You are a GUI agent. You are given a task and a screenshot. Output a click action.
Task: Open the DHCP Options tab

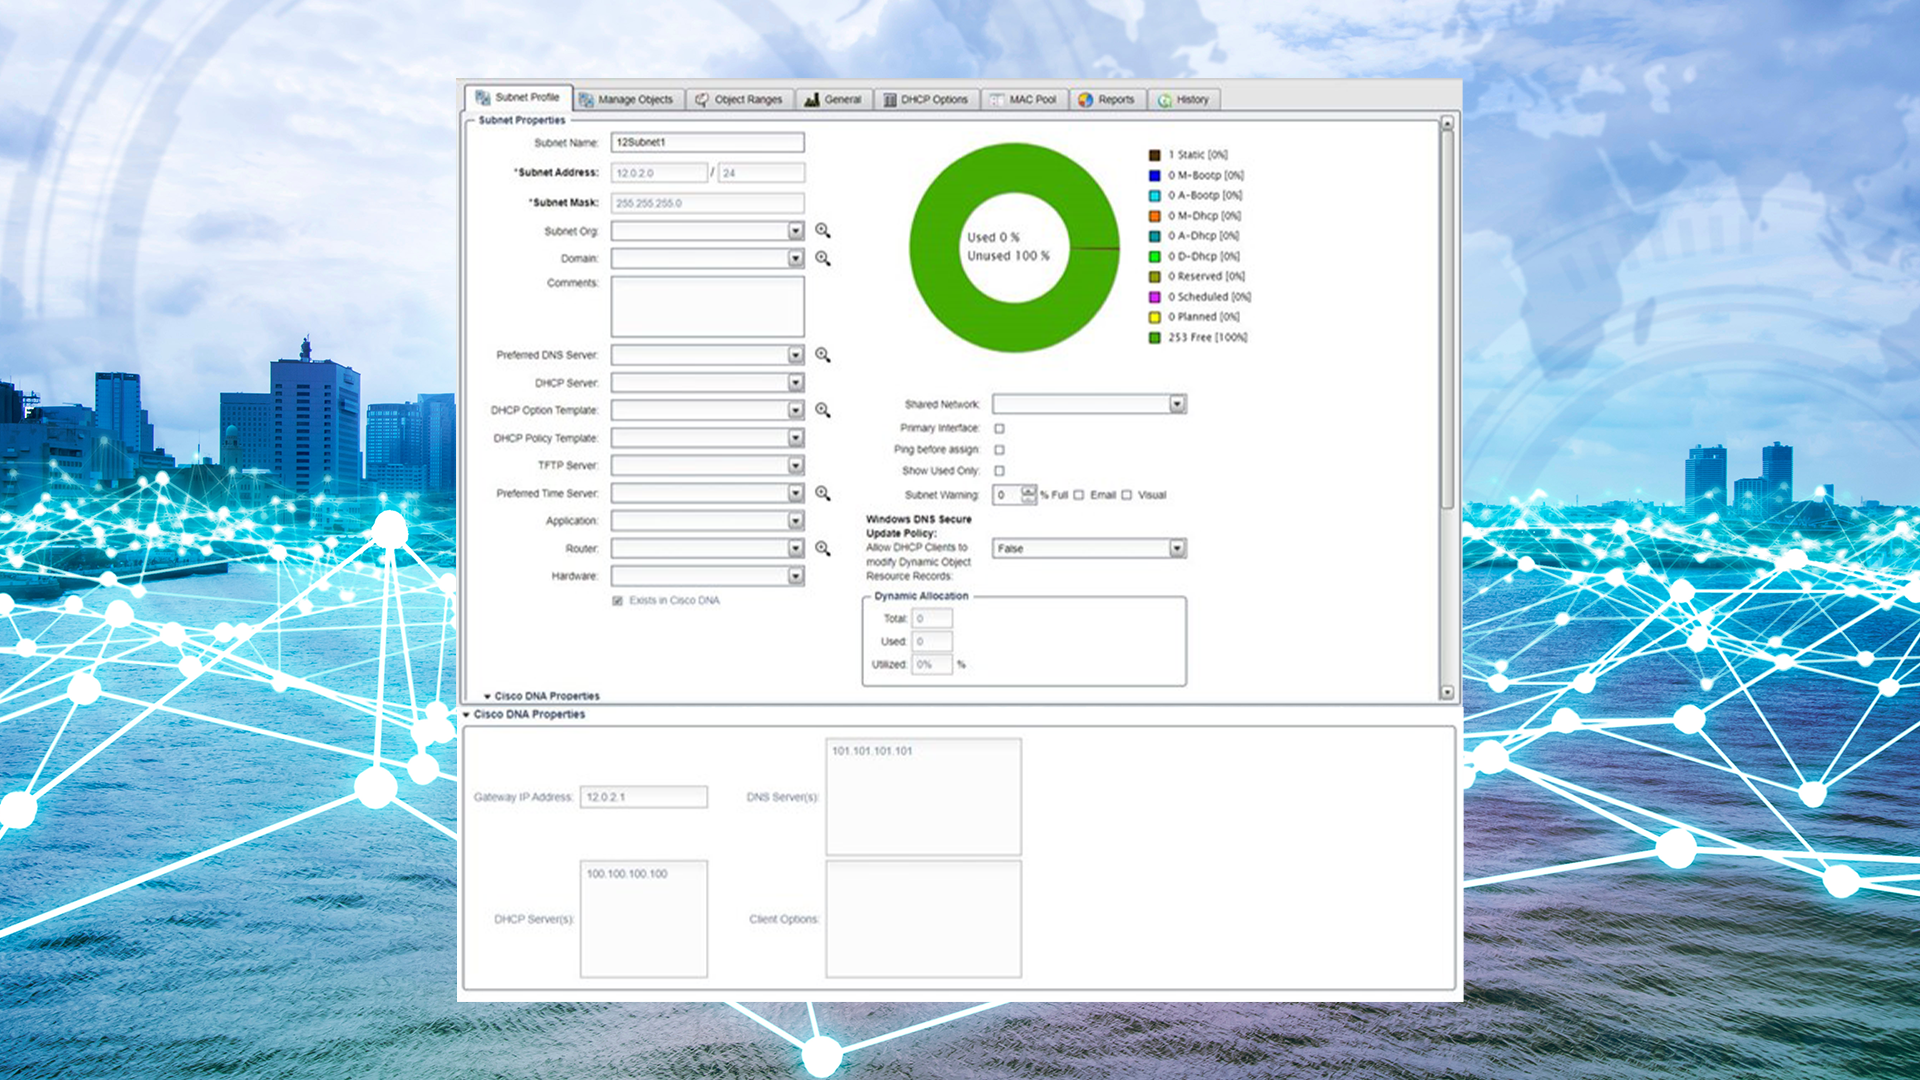pos(926,100)
